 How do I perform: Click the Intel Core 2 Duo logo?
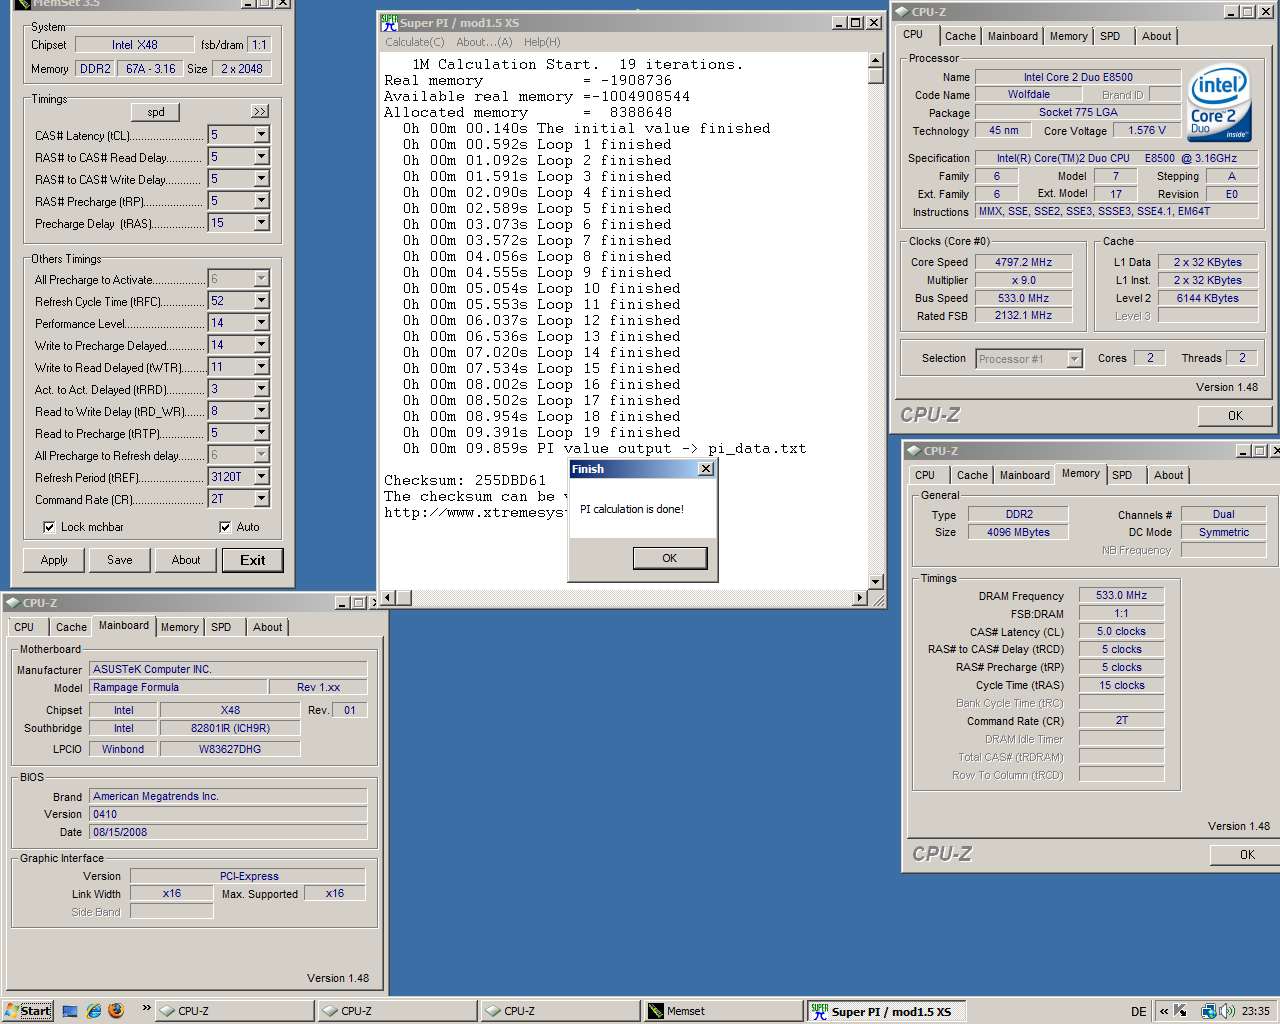1219,103
